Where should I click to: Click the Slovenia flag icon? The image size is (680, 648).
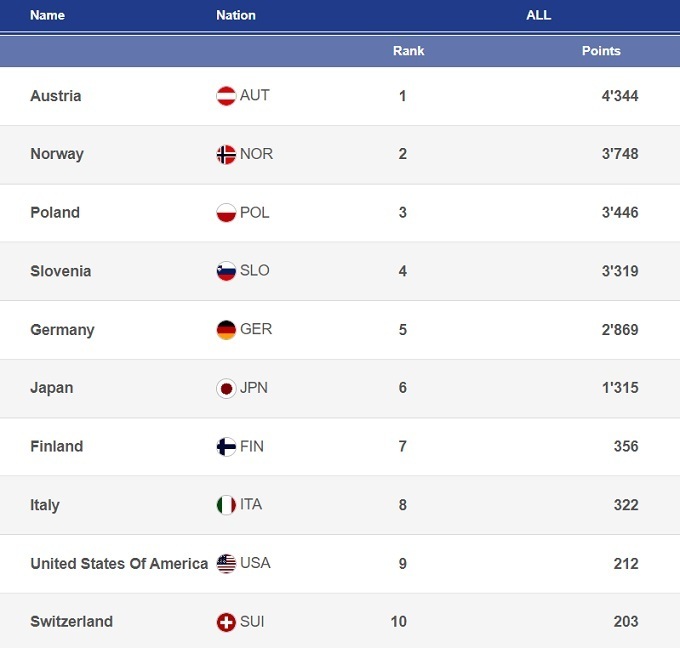tap(226, 271)
